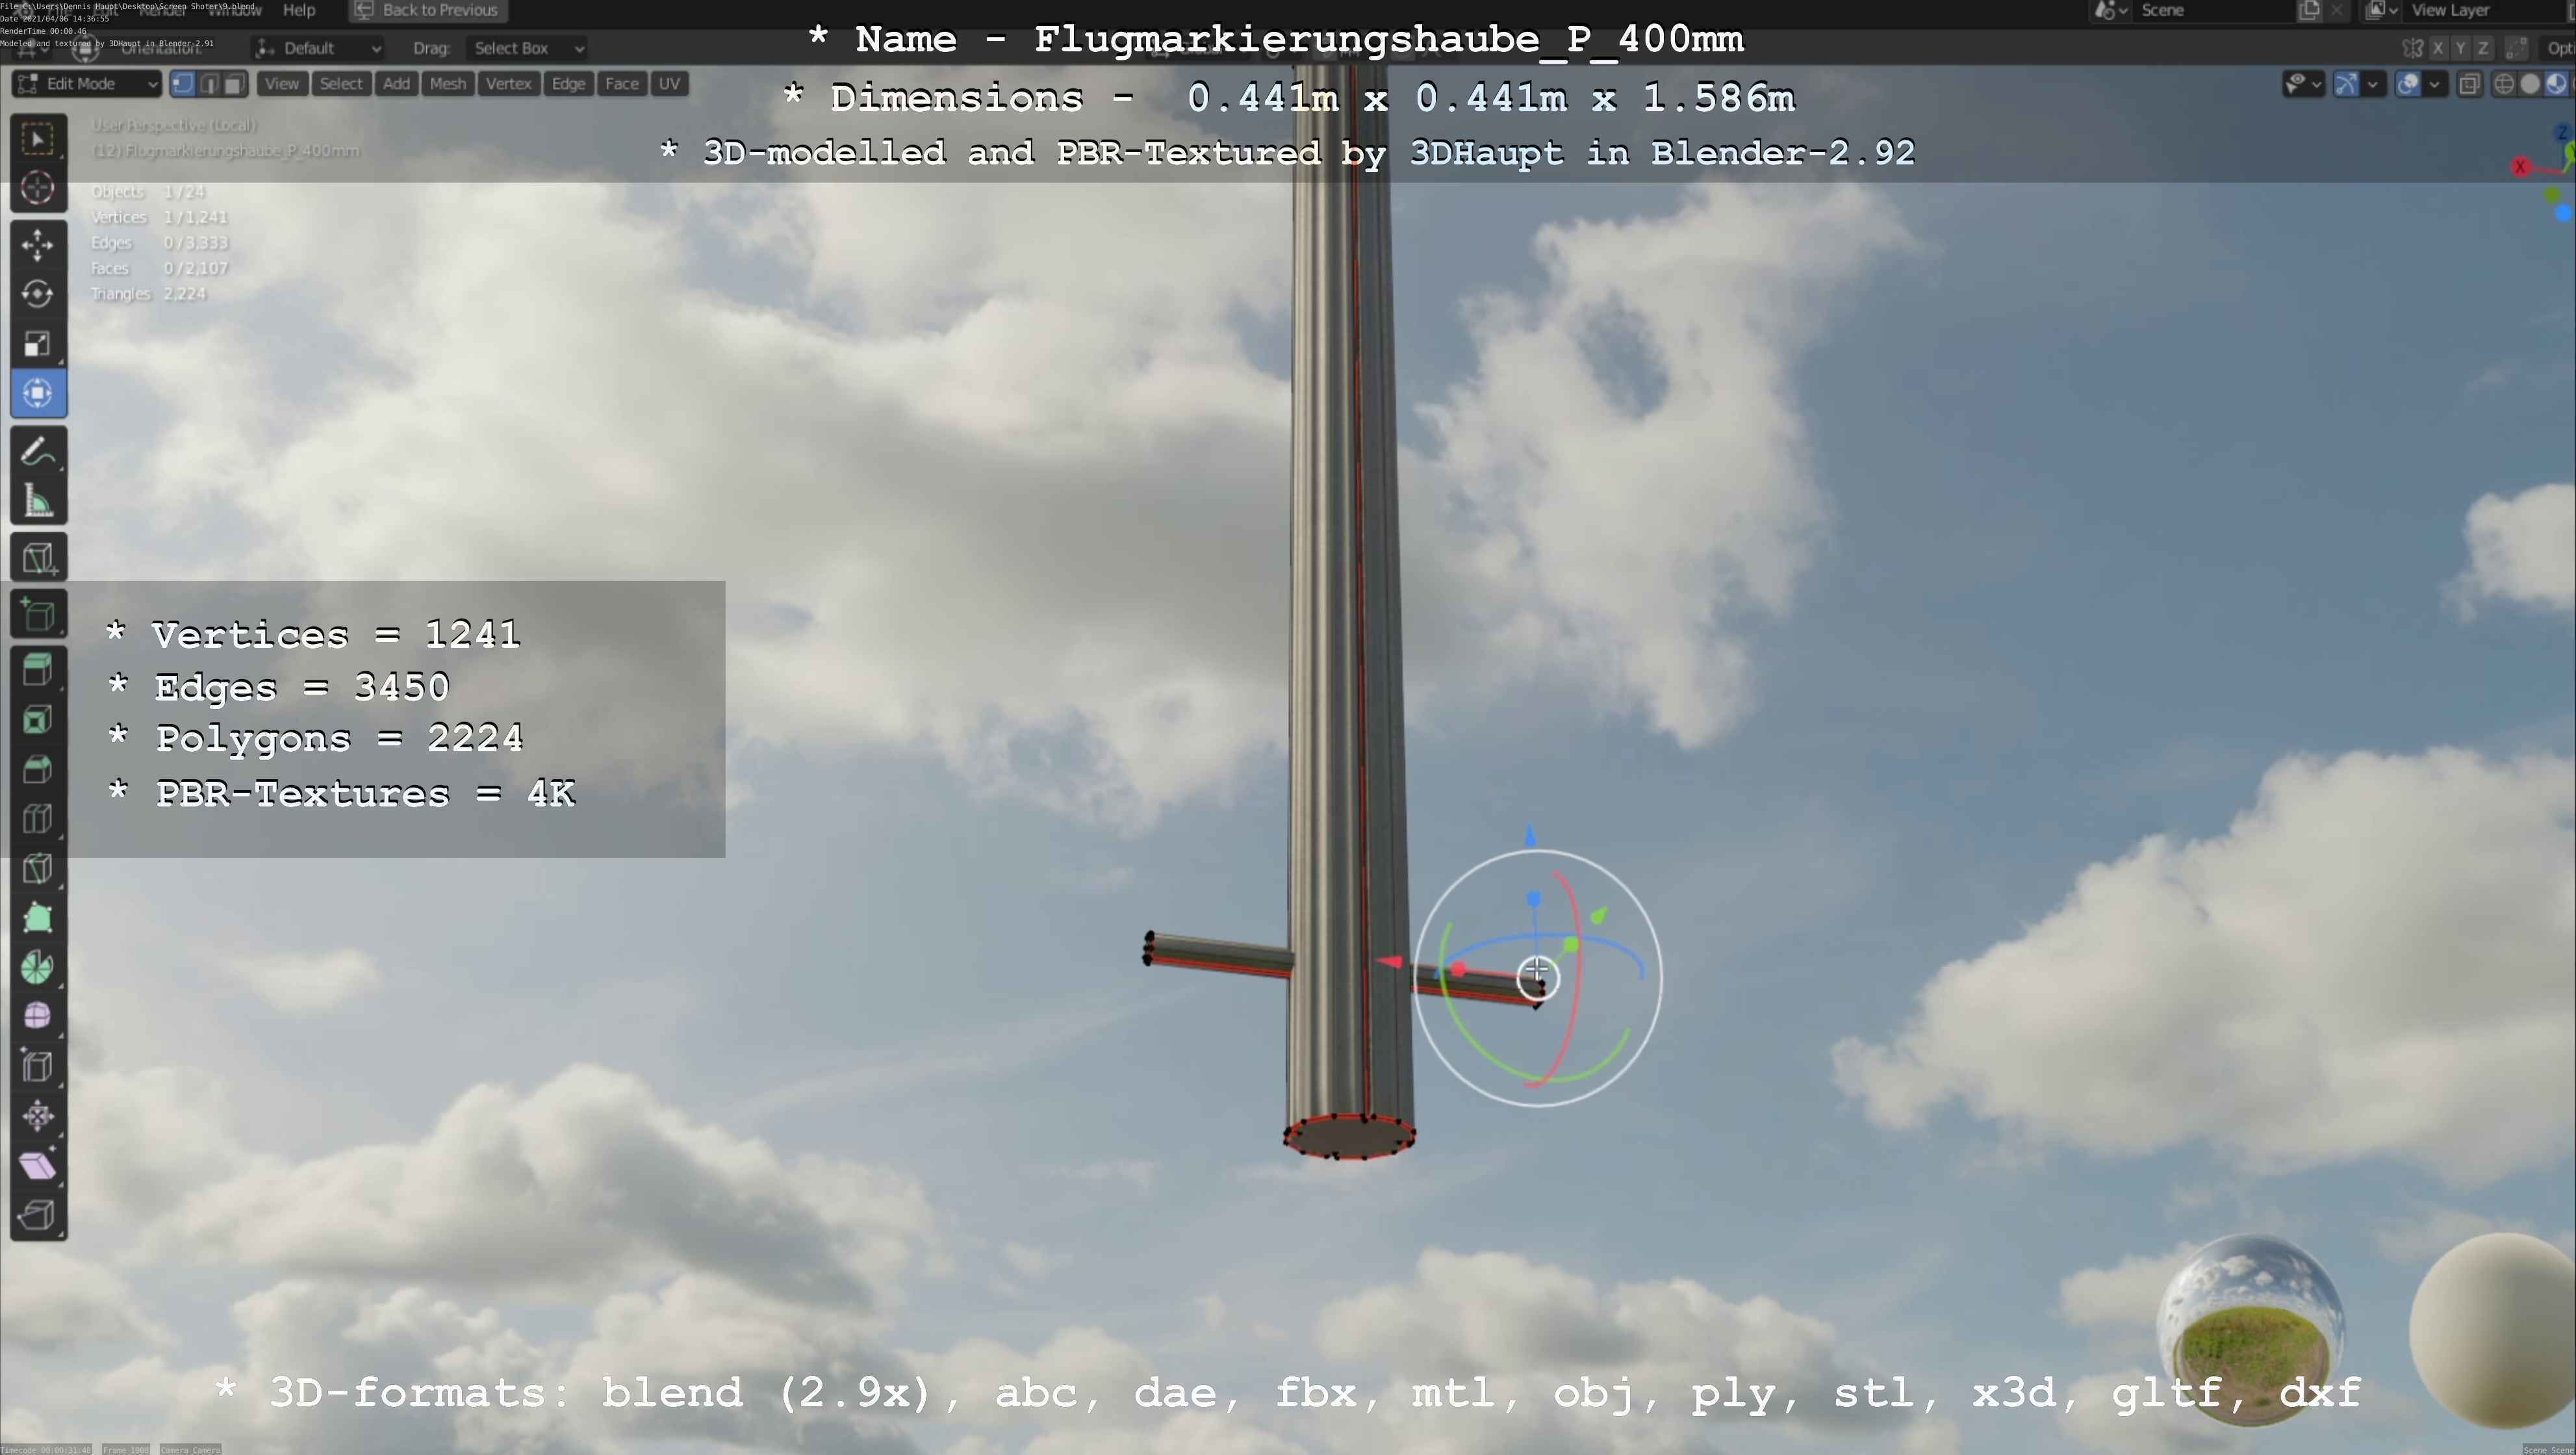Open the gizmo options dropdown arrow
This screenshot has height=1455, width=2576.
(x=2373, y=84)
